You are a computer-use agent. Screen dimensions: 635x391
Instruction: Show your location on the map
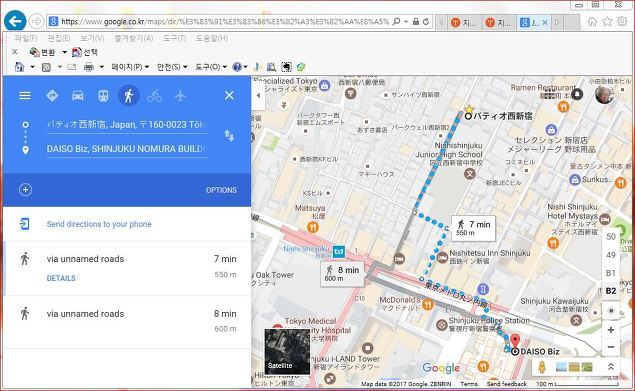611,311
